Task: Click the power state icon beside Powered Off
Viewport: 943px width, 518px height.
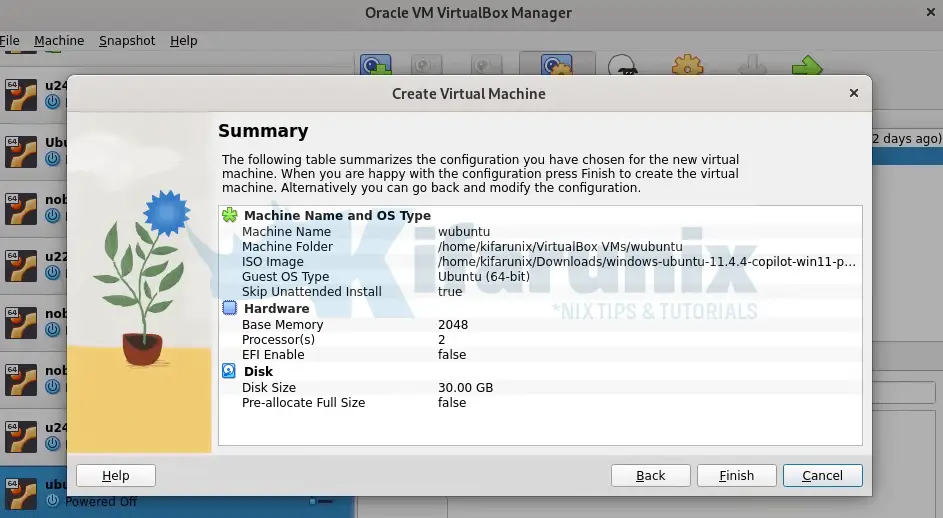Action: coord(53,501)
